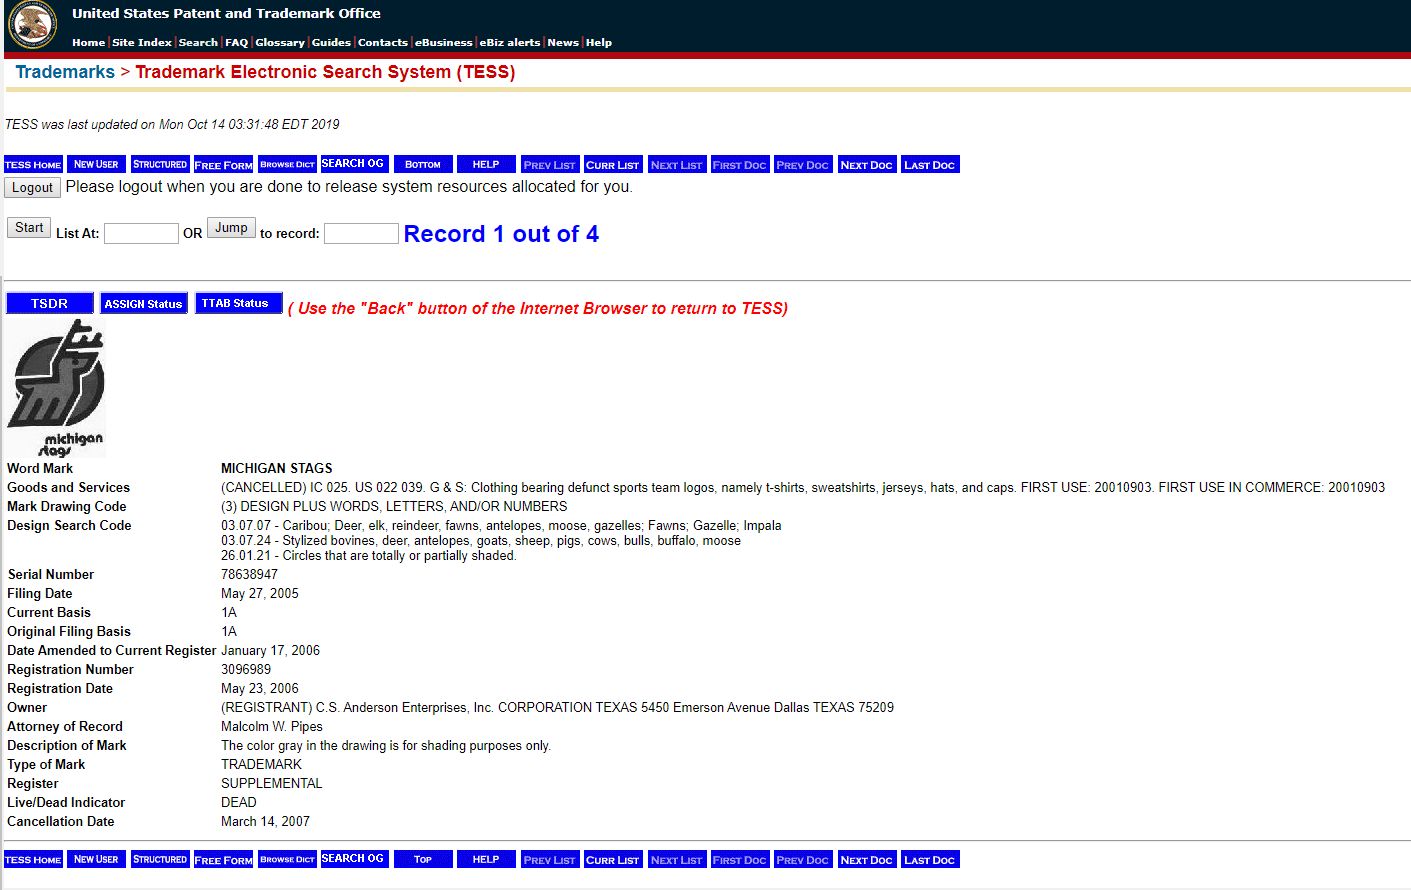
Task: Click the bottom New User button
Action: point(96,859)
